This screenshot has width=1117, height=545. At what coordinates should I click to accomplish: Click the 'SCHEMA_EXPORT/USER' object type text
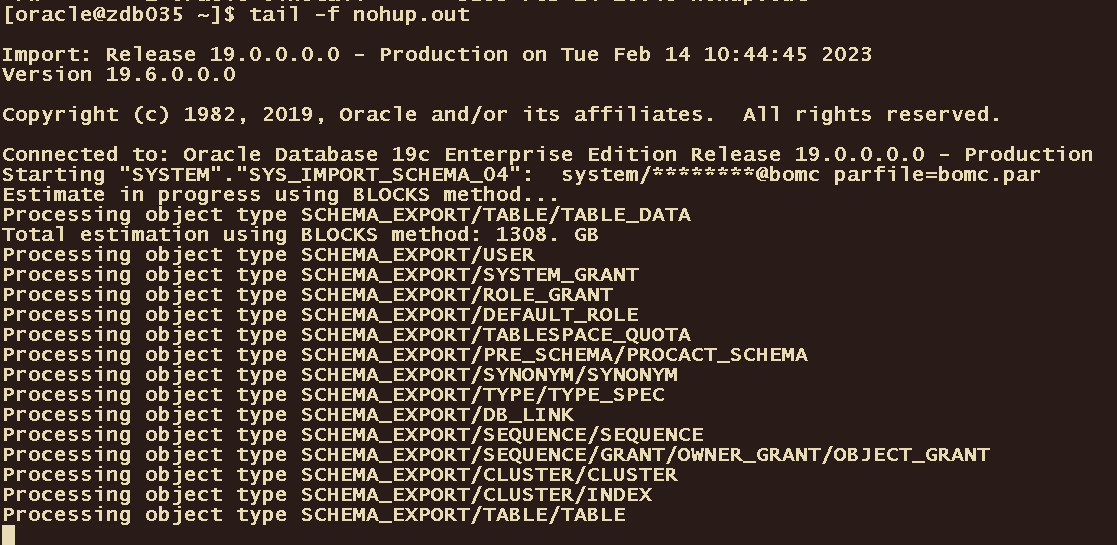[x=417, y=254]
